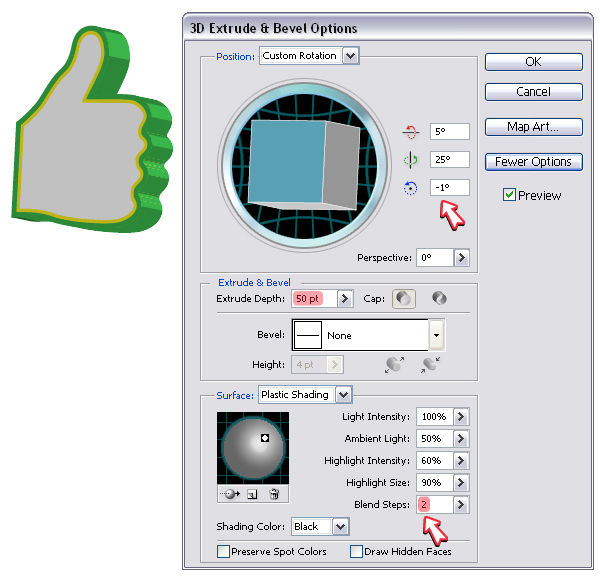The width and height of the screenshot is (600, 580).
Task: Click the Position label
Action: pos(235,57)
